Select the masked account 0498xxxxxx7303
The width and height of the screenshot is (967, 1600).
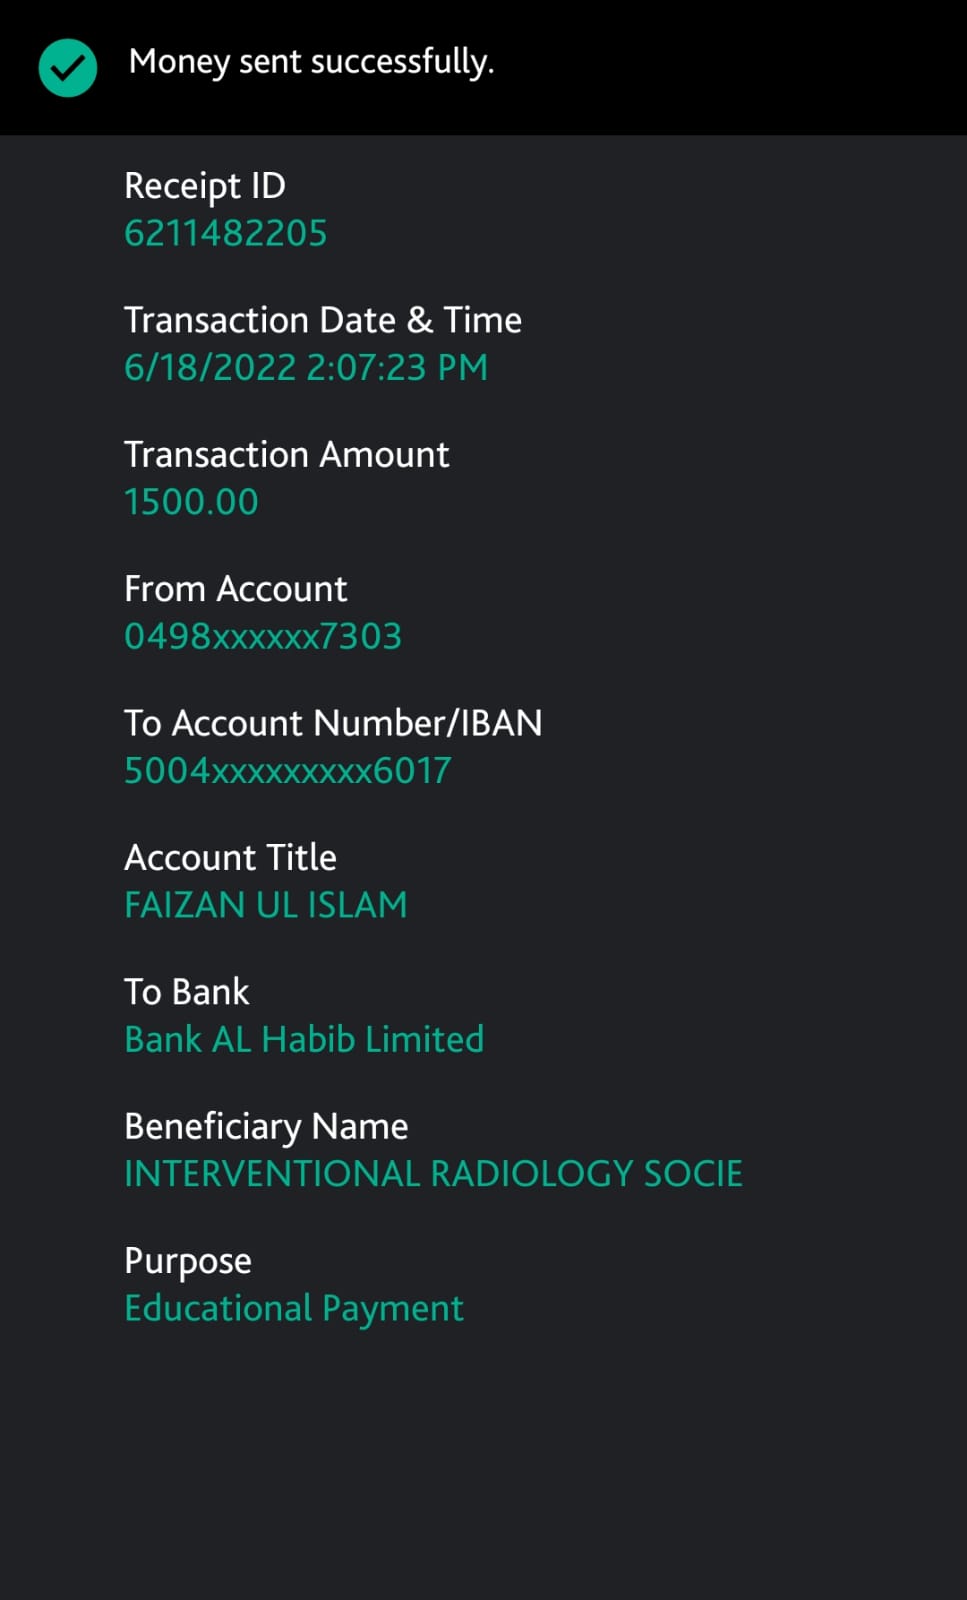pyautogui.click(x=263, y=636)
